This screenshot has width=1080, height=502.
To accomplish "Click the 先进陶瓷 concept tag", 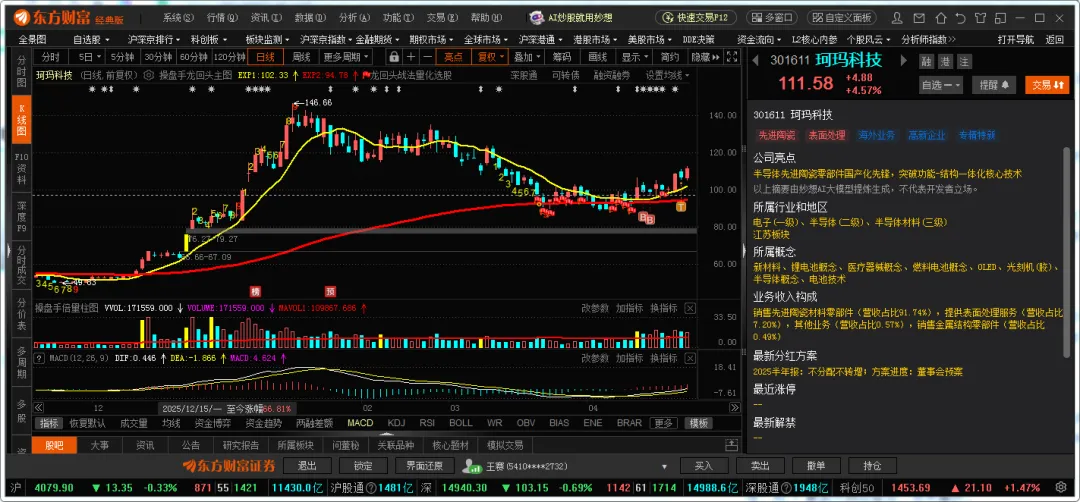I will 777,136.
